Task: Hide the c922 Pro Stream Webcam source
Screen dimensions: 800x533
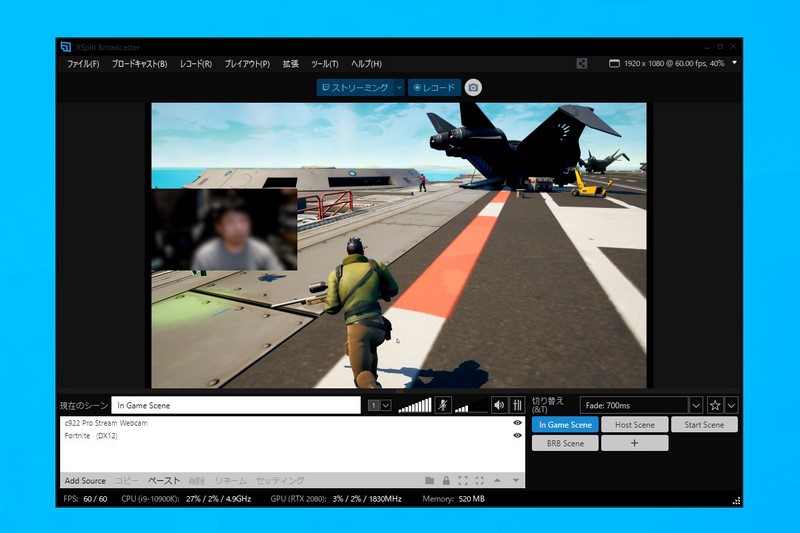Action: 517,423
